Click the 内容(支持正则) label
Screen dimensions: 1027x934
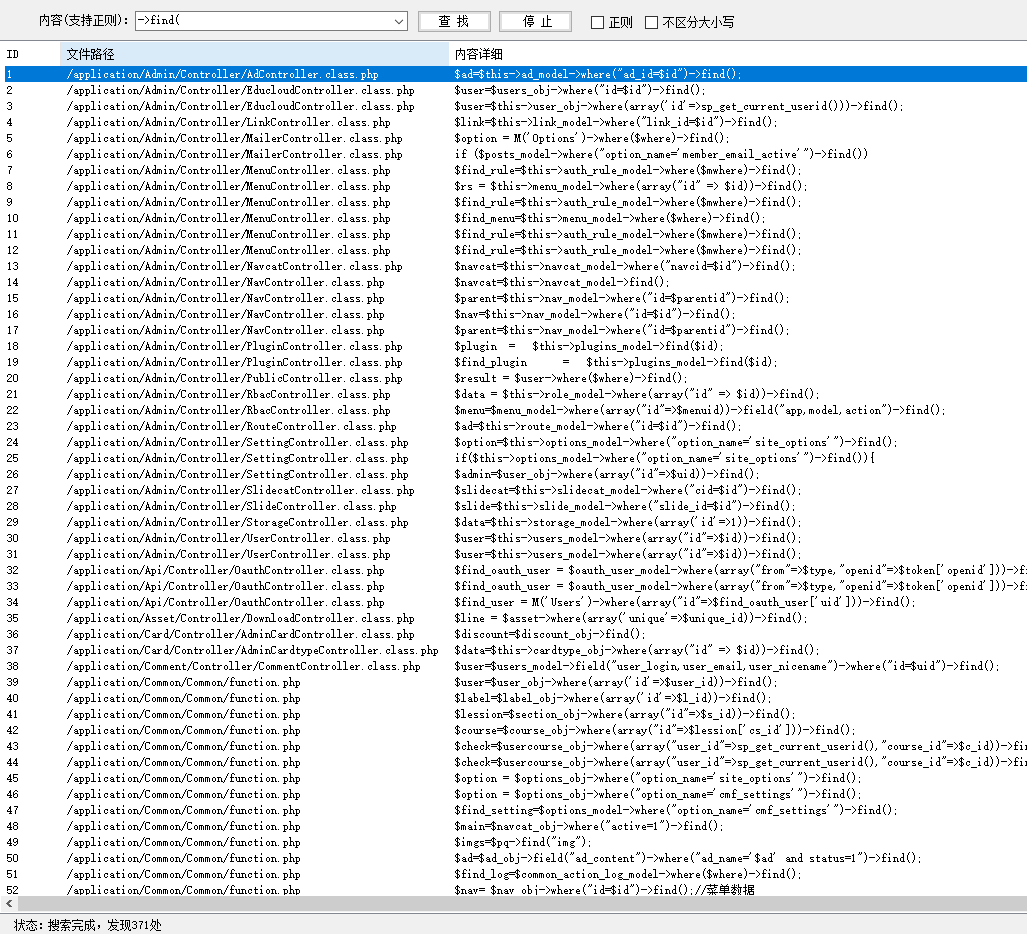pyautogui.click(x=84, y=21)
